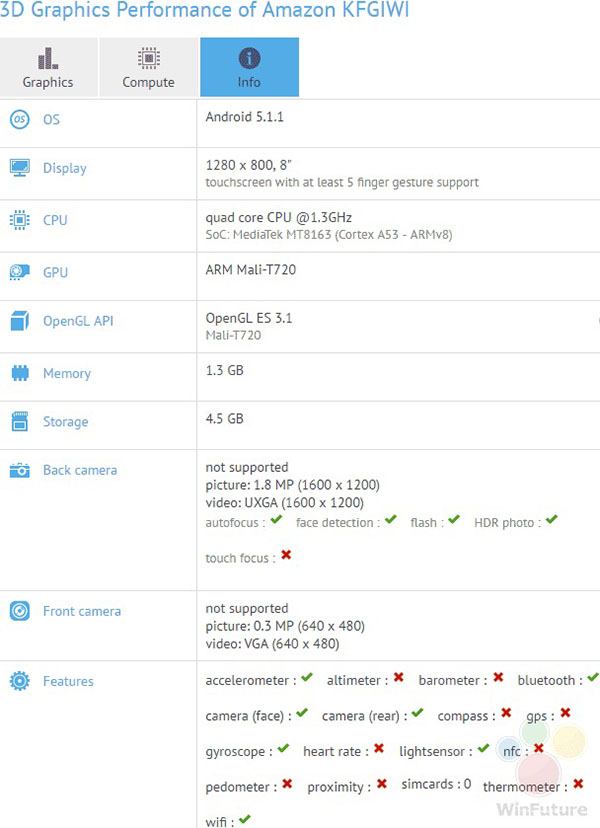
Task: Click the Back camera label
Action: (80, 470)
